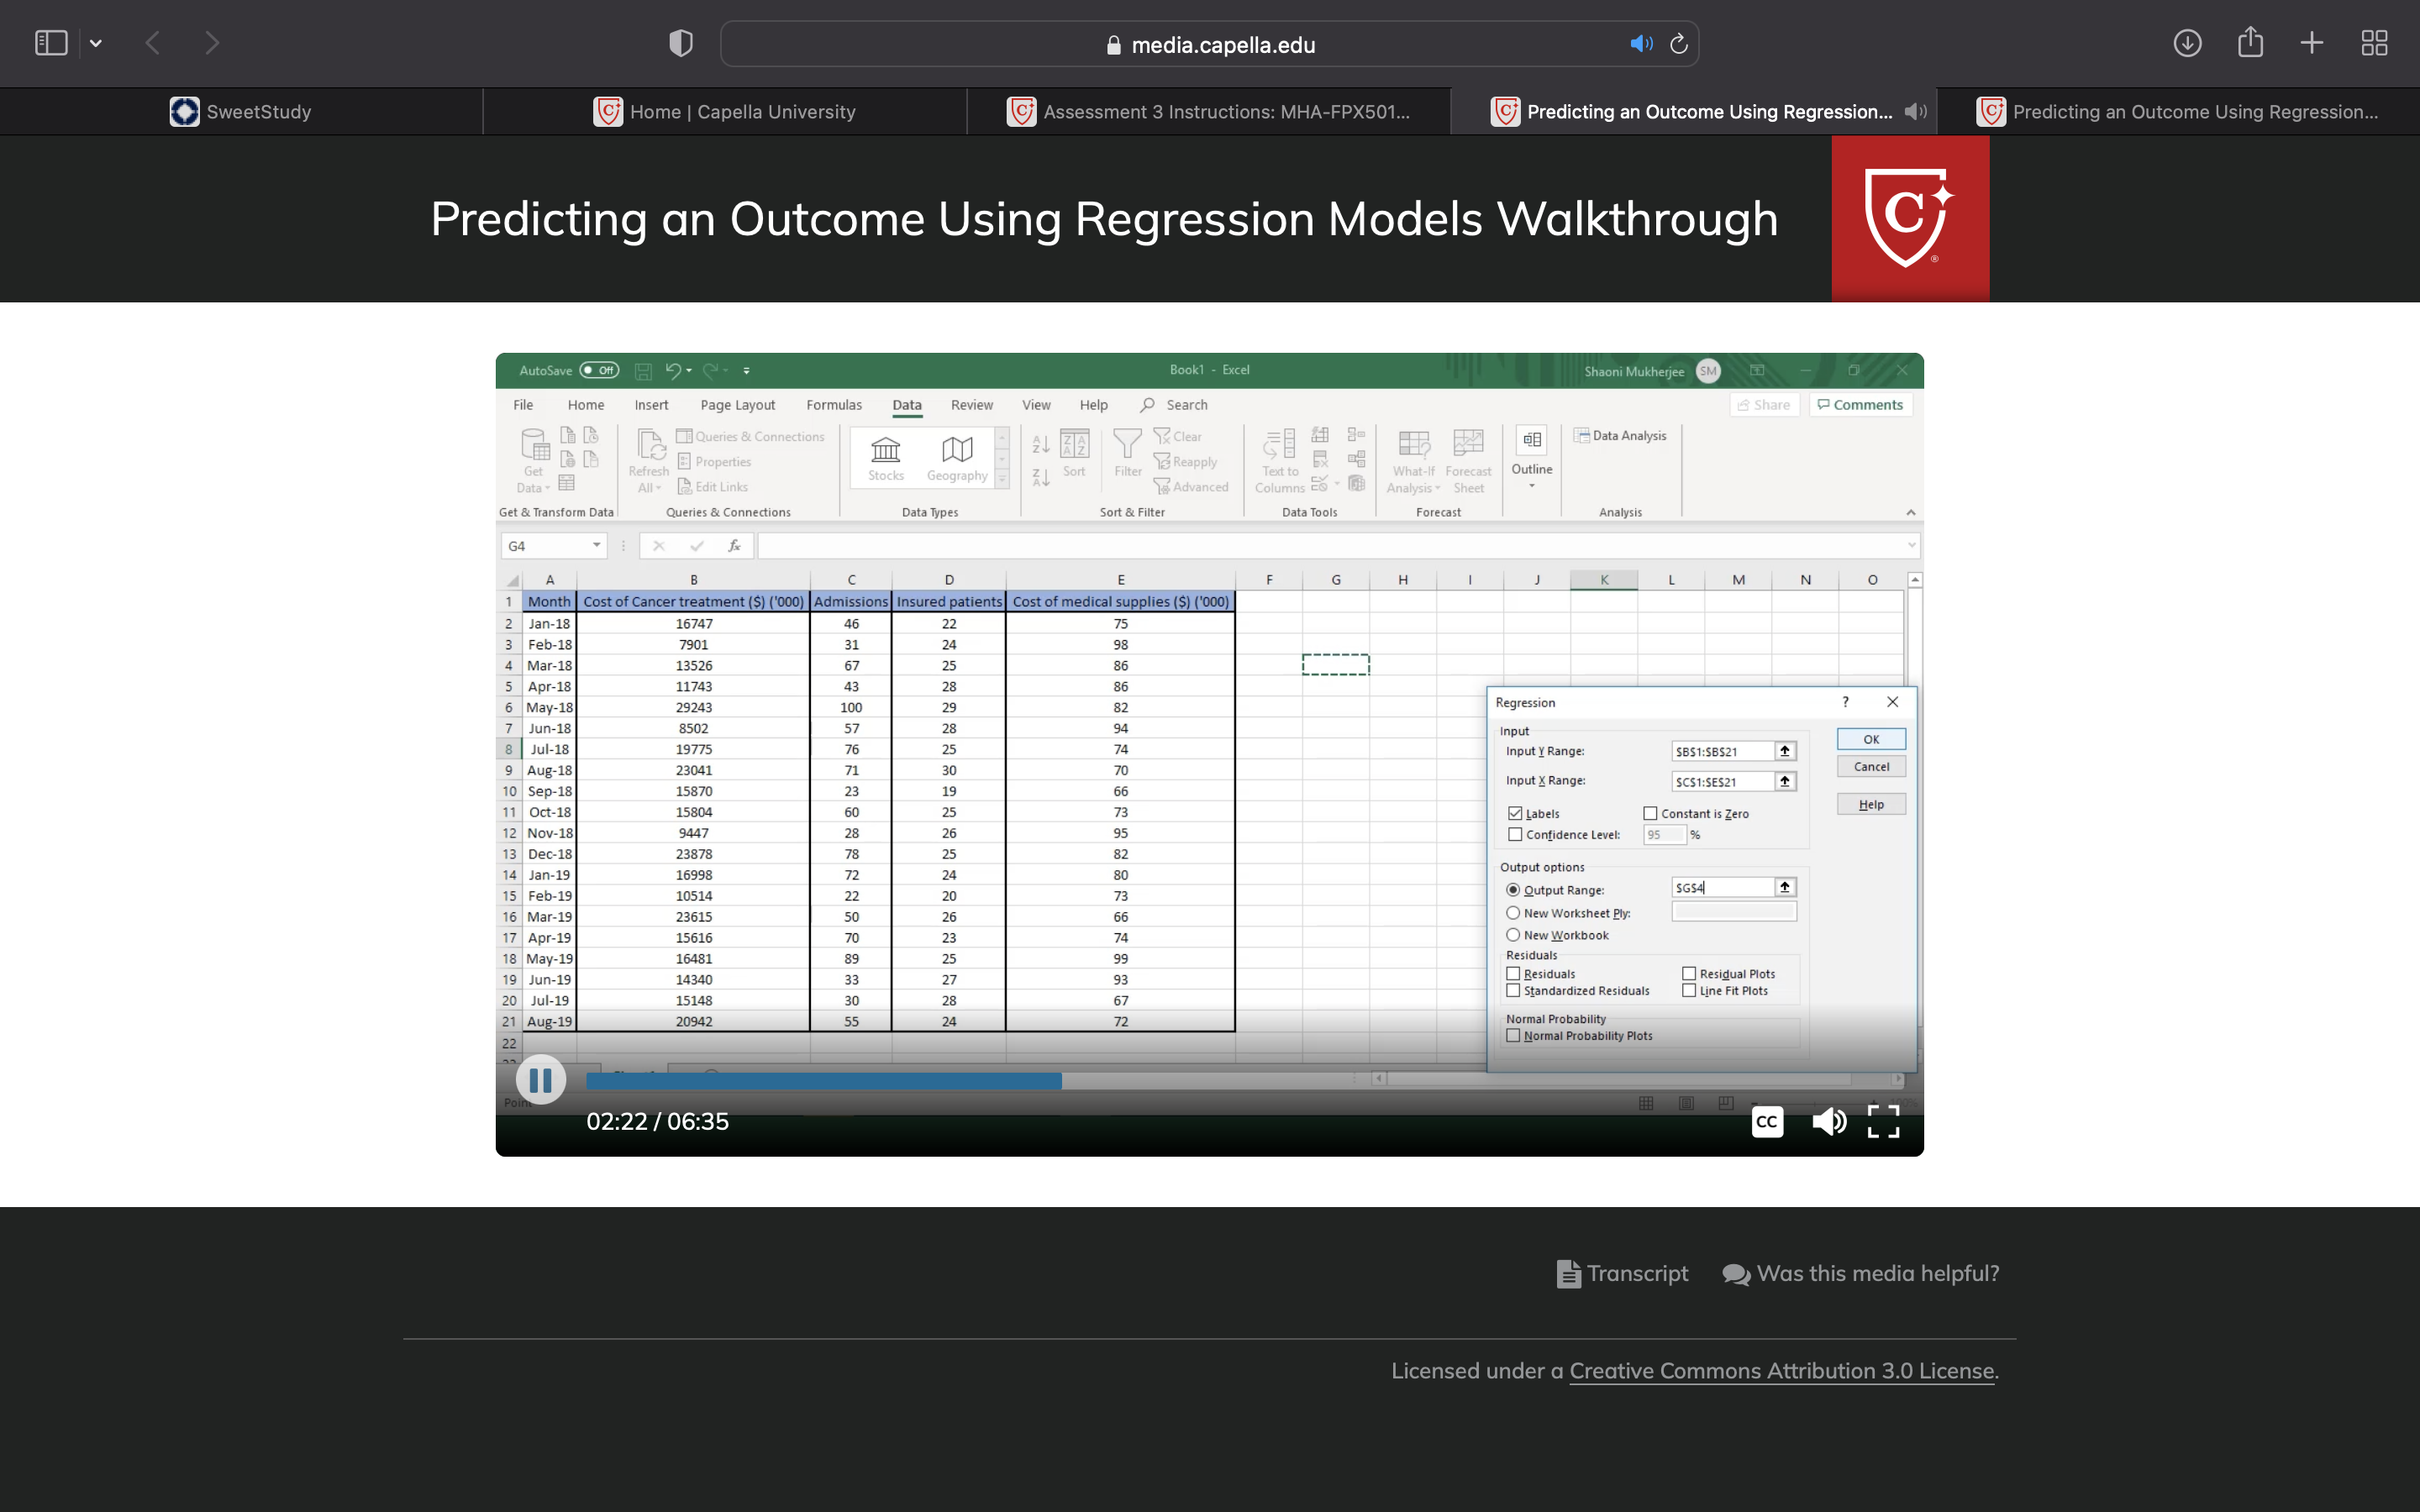Image resolution: width=2420 pixels, height=1512 pixels.
Task: Check the Standardized Residuals checkbox
Action: pos(1513,990)
